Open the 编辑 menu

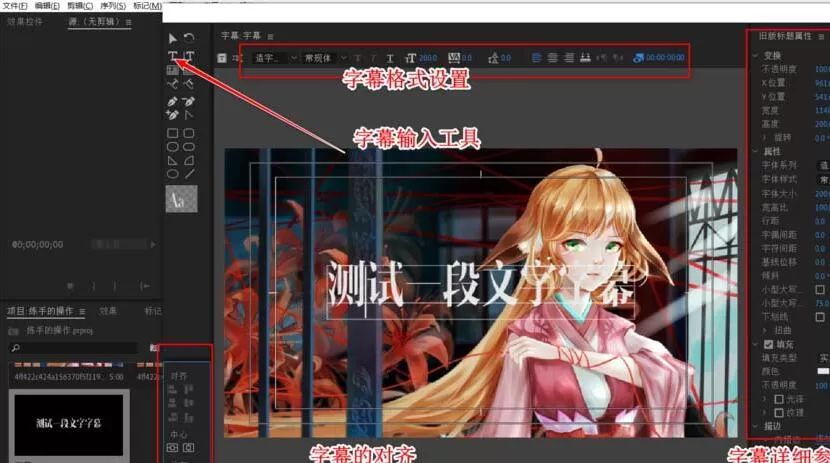47,6
